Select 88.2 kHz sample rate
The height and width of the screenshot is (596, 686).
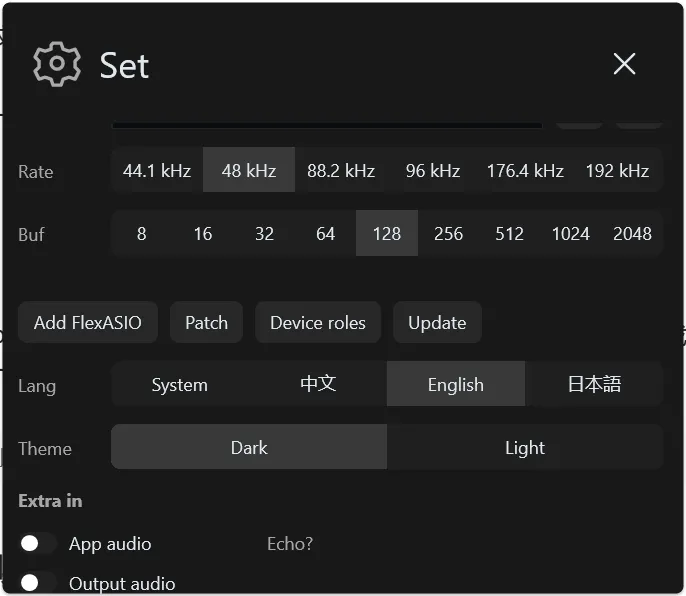[341, 170]
